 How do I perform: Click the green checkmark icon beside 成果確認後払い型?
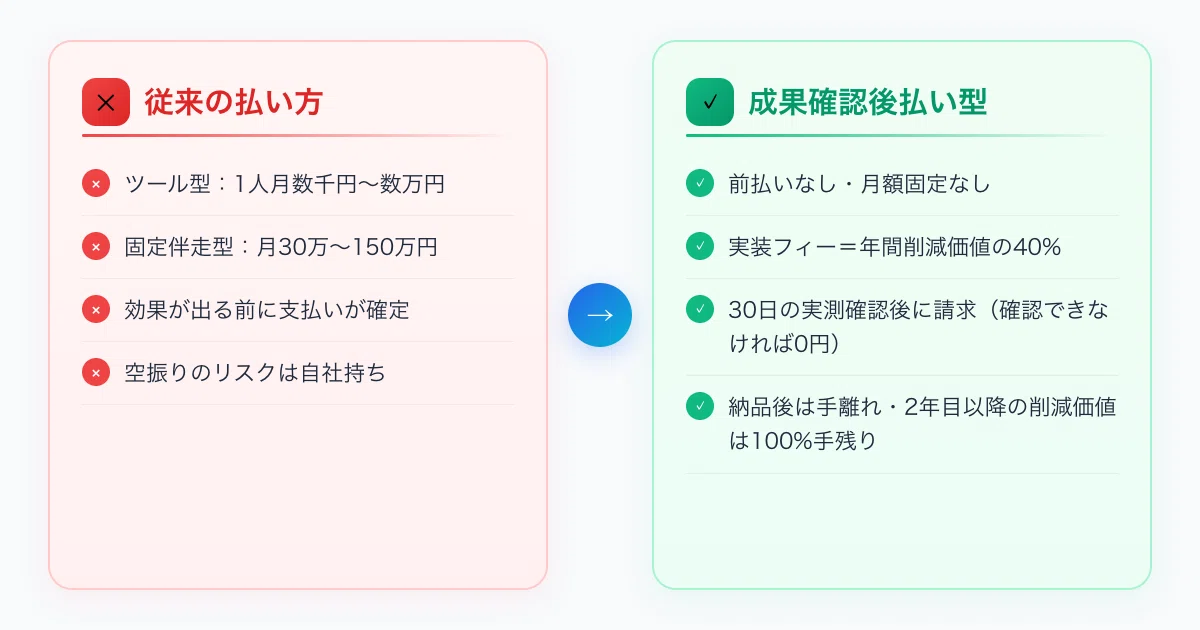pyautogui.click(x=710, y=102)
